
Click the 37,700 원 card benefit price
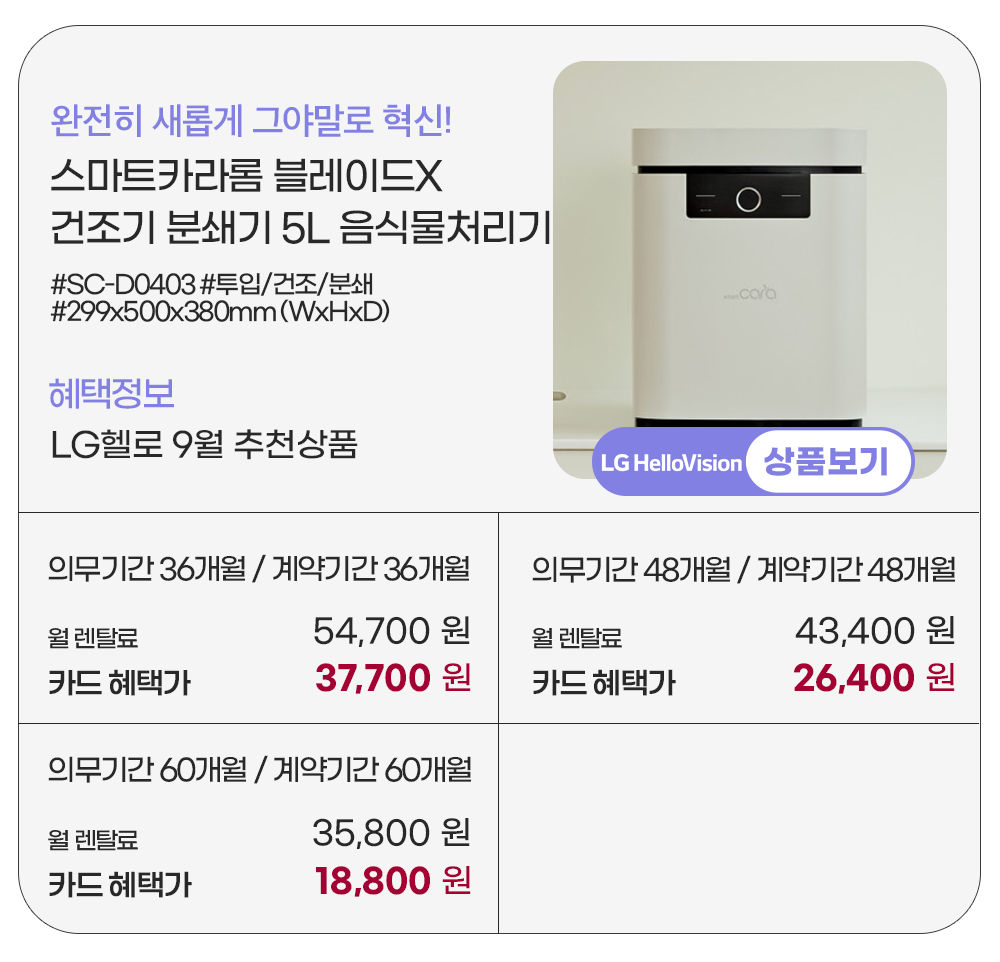click(x=392, y=678)
